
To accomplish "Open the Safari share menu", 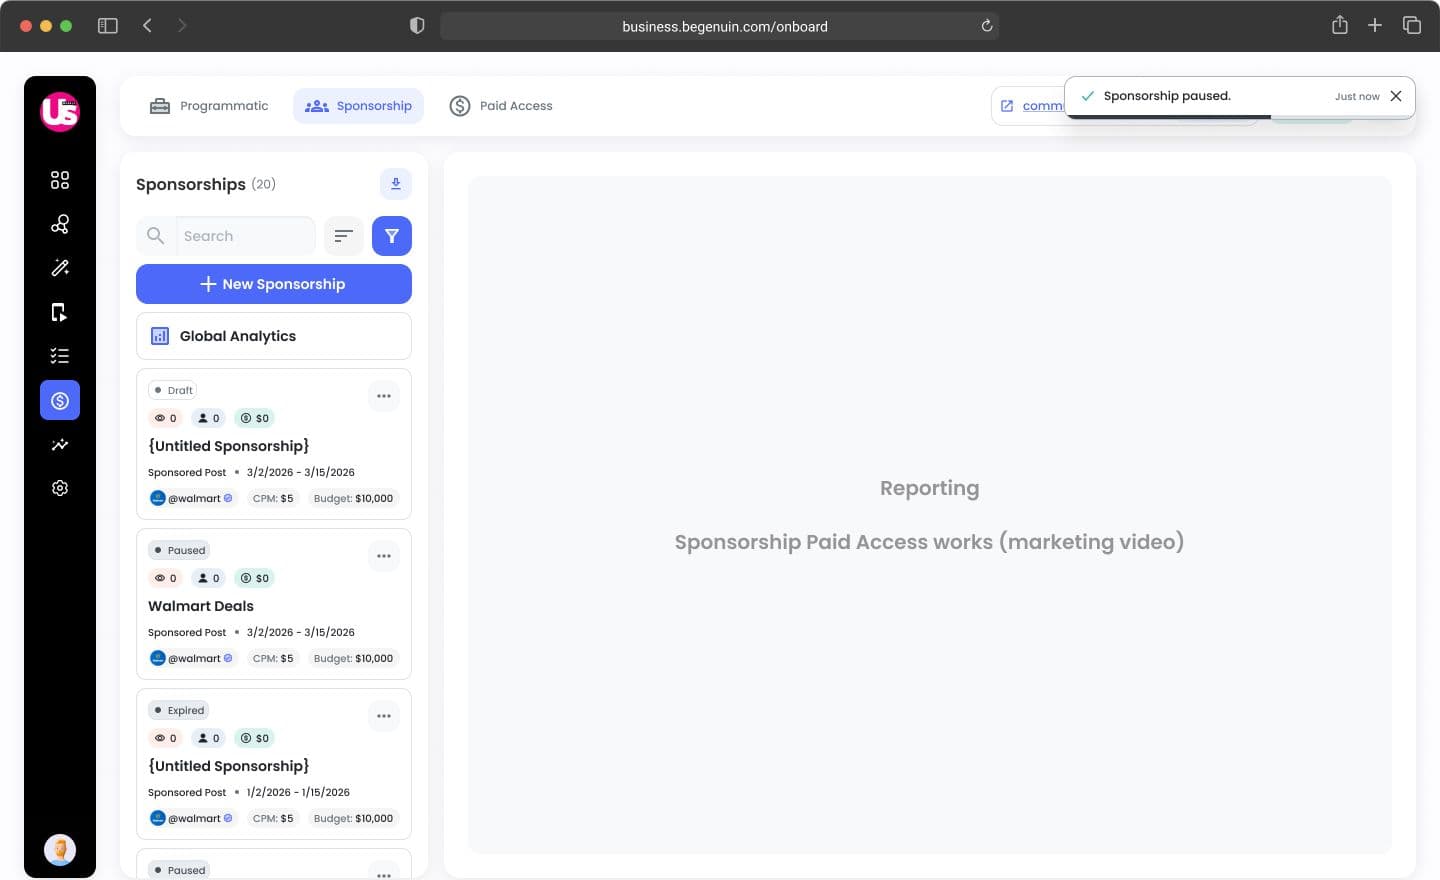I will pyautogui.click(x=1340, y=25).
